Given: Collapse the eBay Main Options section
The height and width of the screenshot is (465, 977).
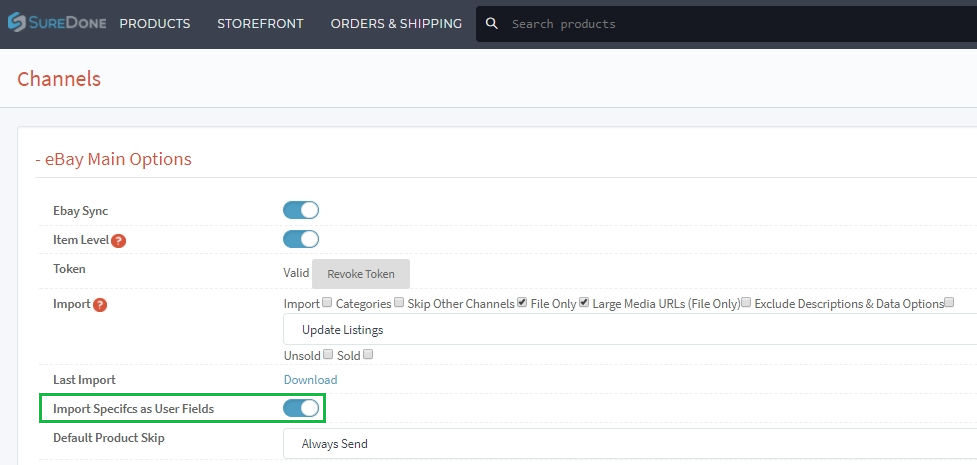Looking at the screenshot, I should (113, 159).
